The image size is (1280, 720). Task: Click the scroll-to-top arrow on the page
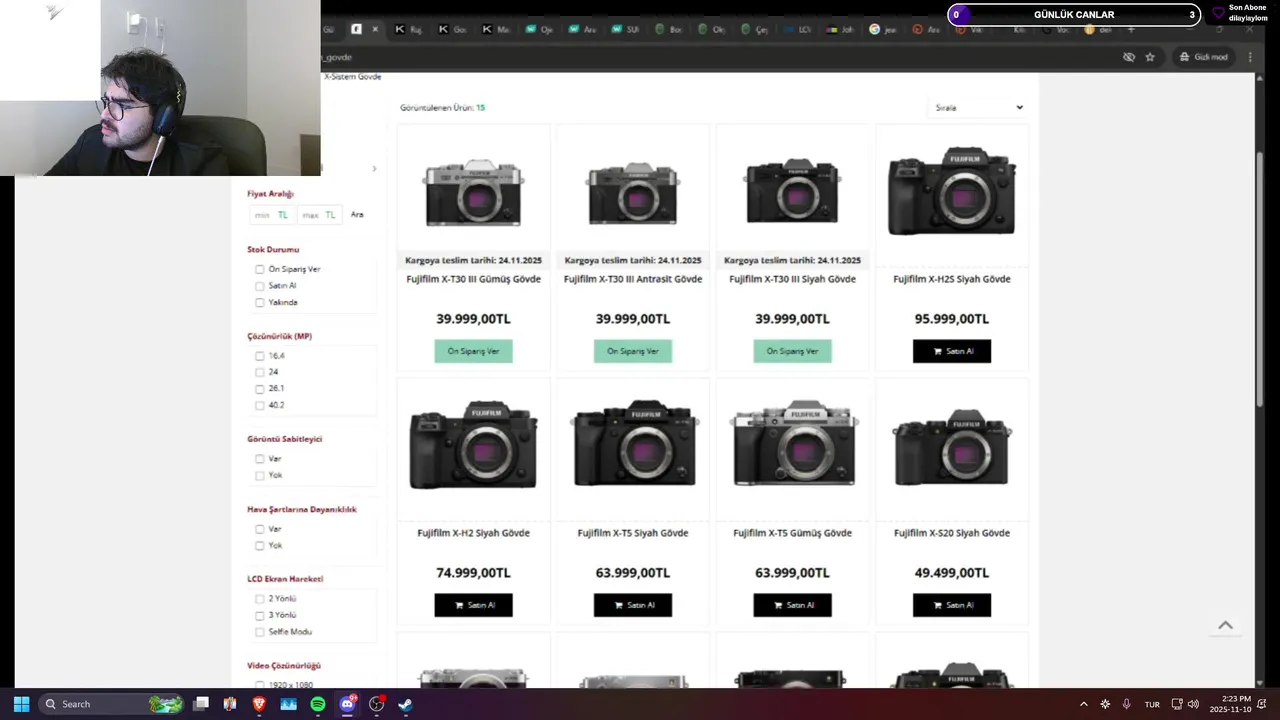coord(1225,625)
